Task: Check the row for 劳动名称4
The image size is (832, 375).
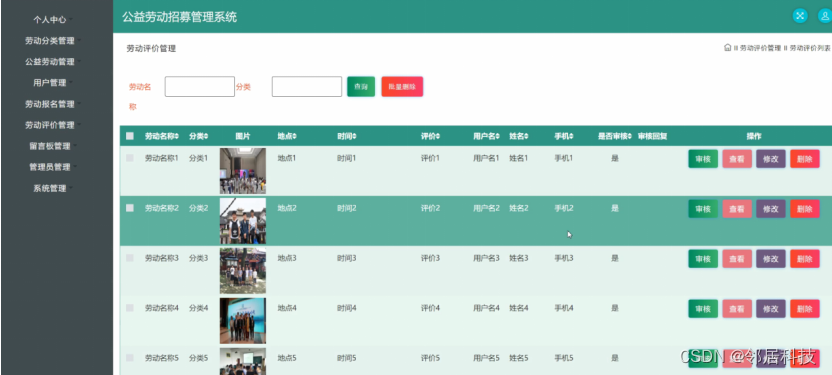Action: coord(130,308)
